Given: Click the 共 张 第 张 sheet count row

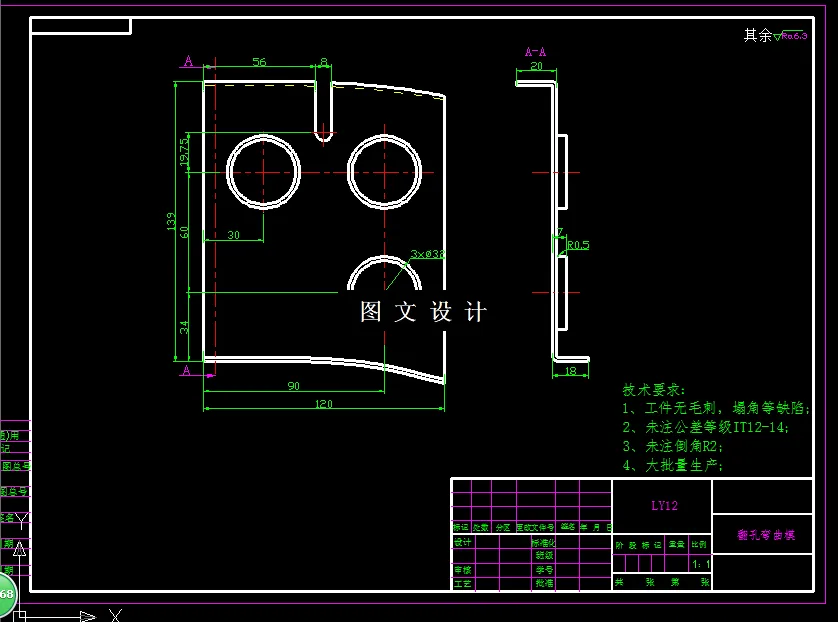Looking at the screenshot, I should pyautogui.click(x=662, y=582).
